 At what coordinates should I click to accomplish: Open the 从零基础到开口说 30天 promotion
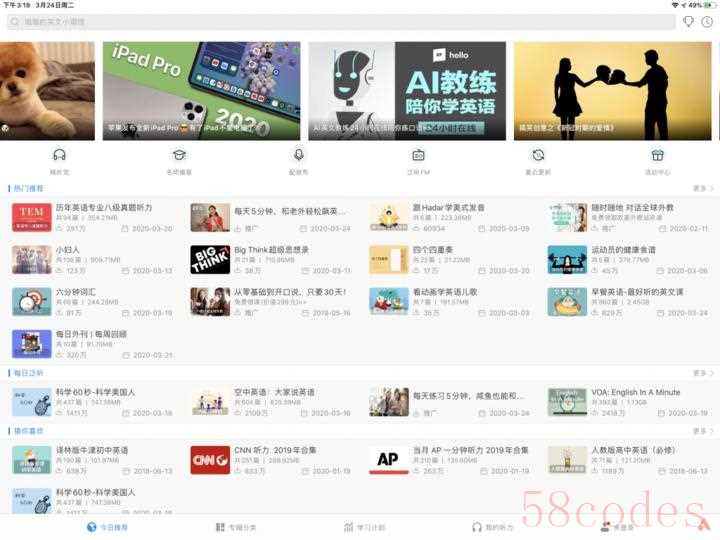271,302
